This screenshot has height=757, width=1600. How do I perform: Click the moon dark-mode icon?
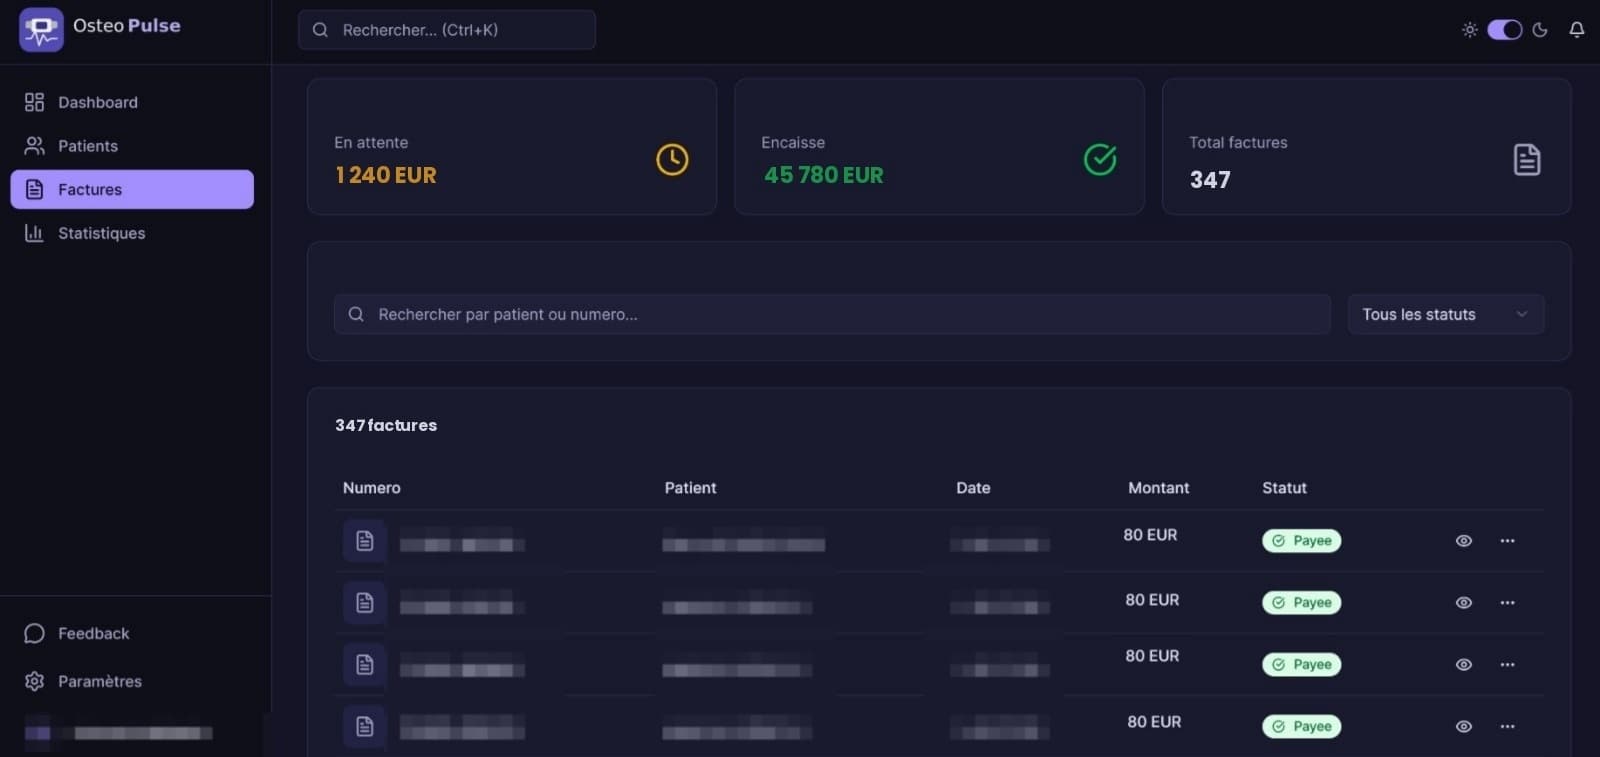pos(1540,30)
